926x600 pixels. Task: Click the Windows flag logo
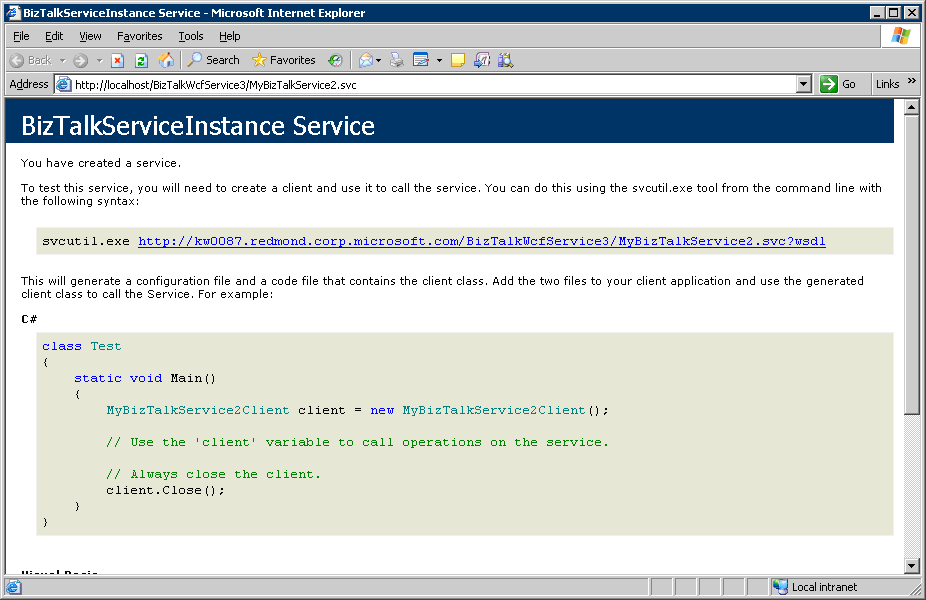click(x=901, y=35)
